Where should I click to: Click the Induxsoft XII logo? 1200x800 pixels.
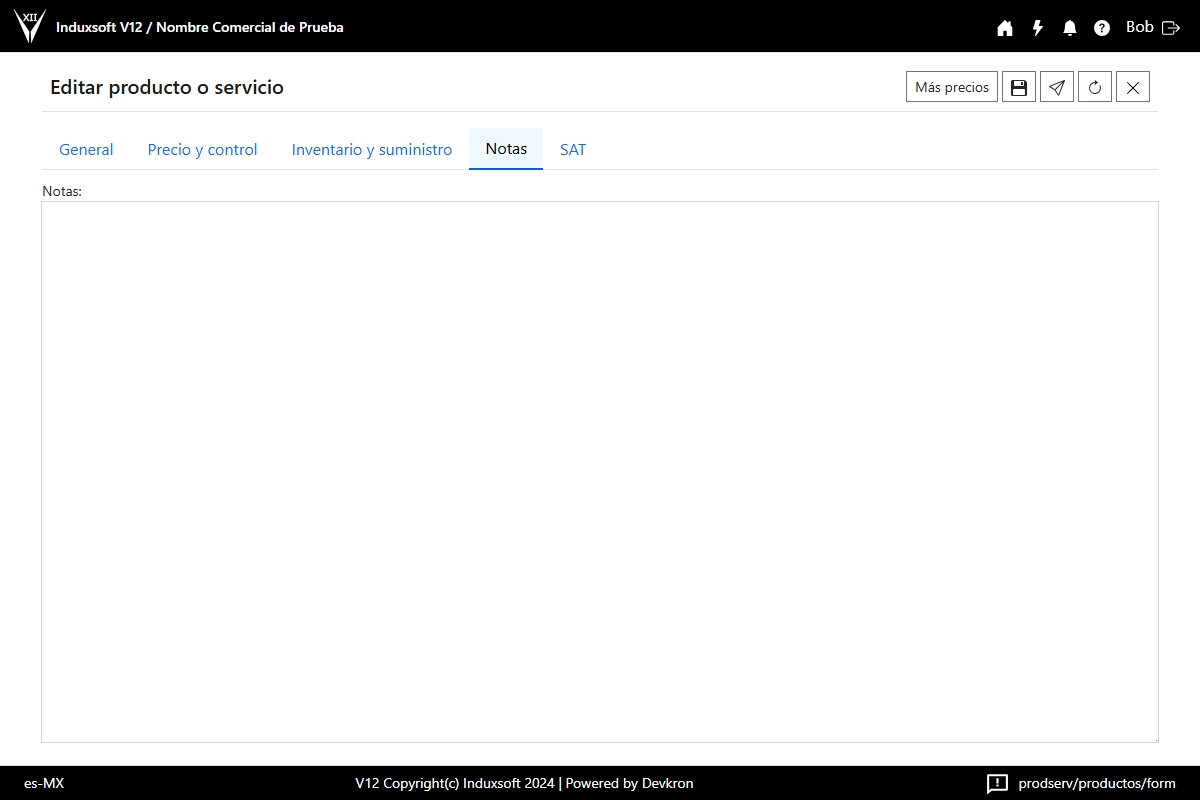tap(30, 26)
